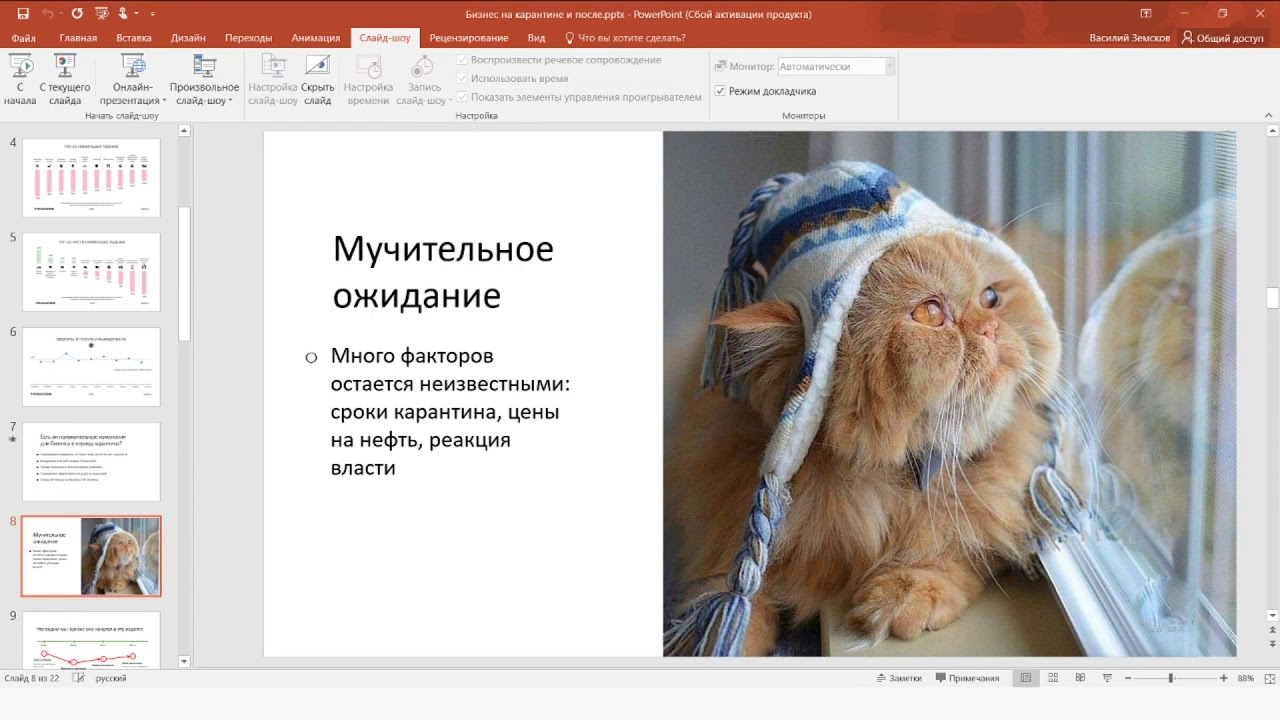The image size is (1280, 720).
Task: Click zoom in plus button
Action: [x=1223, y=678]
